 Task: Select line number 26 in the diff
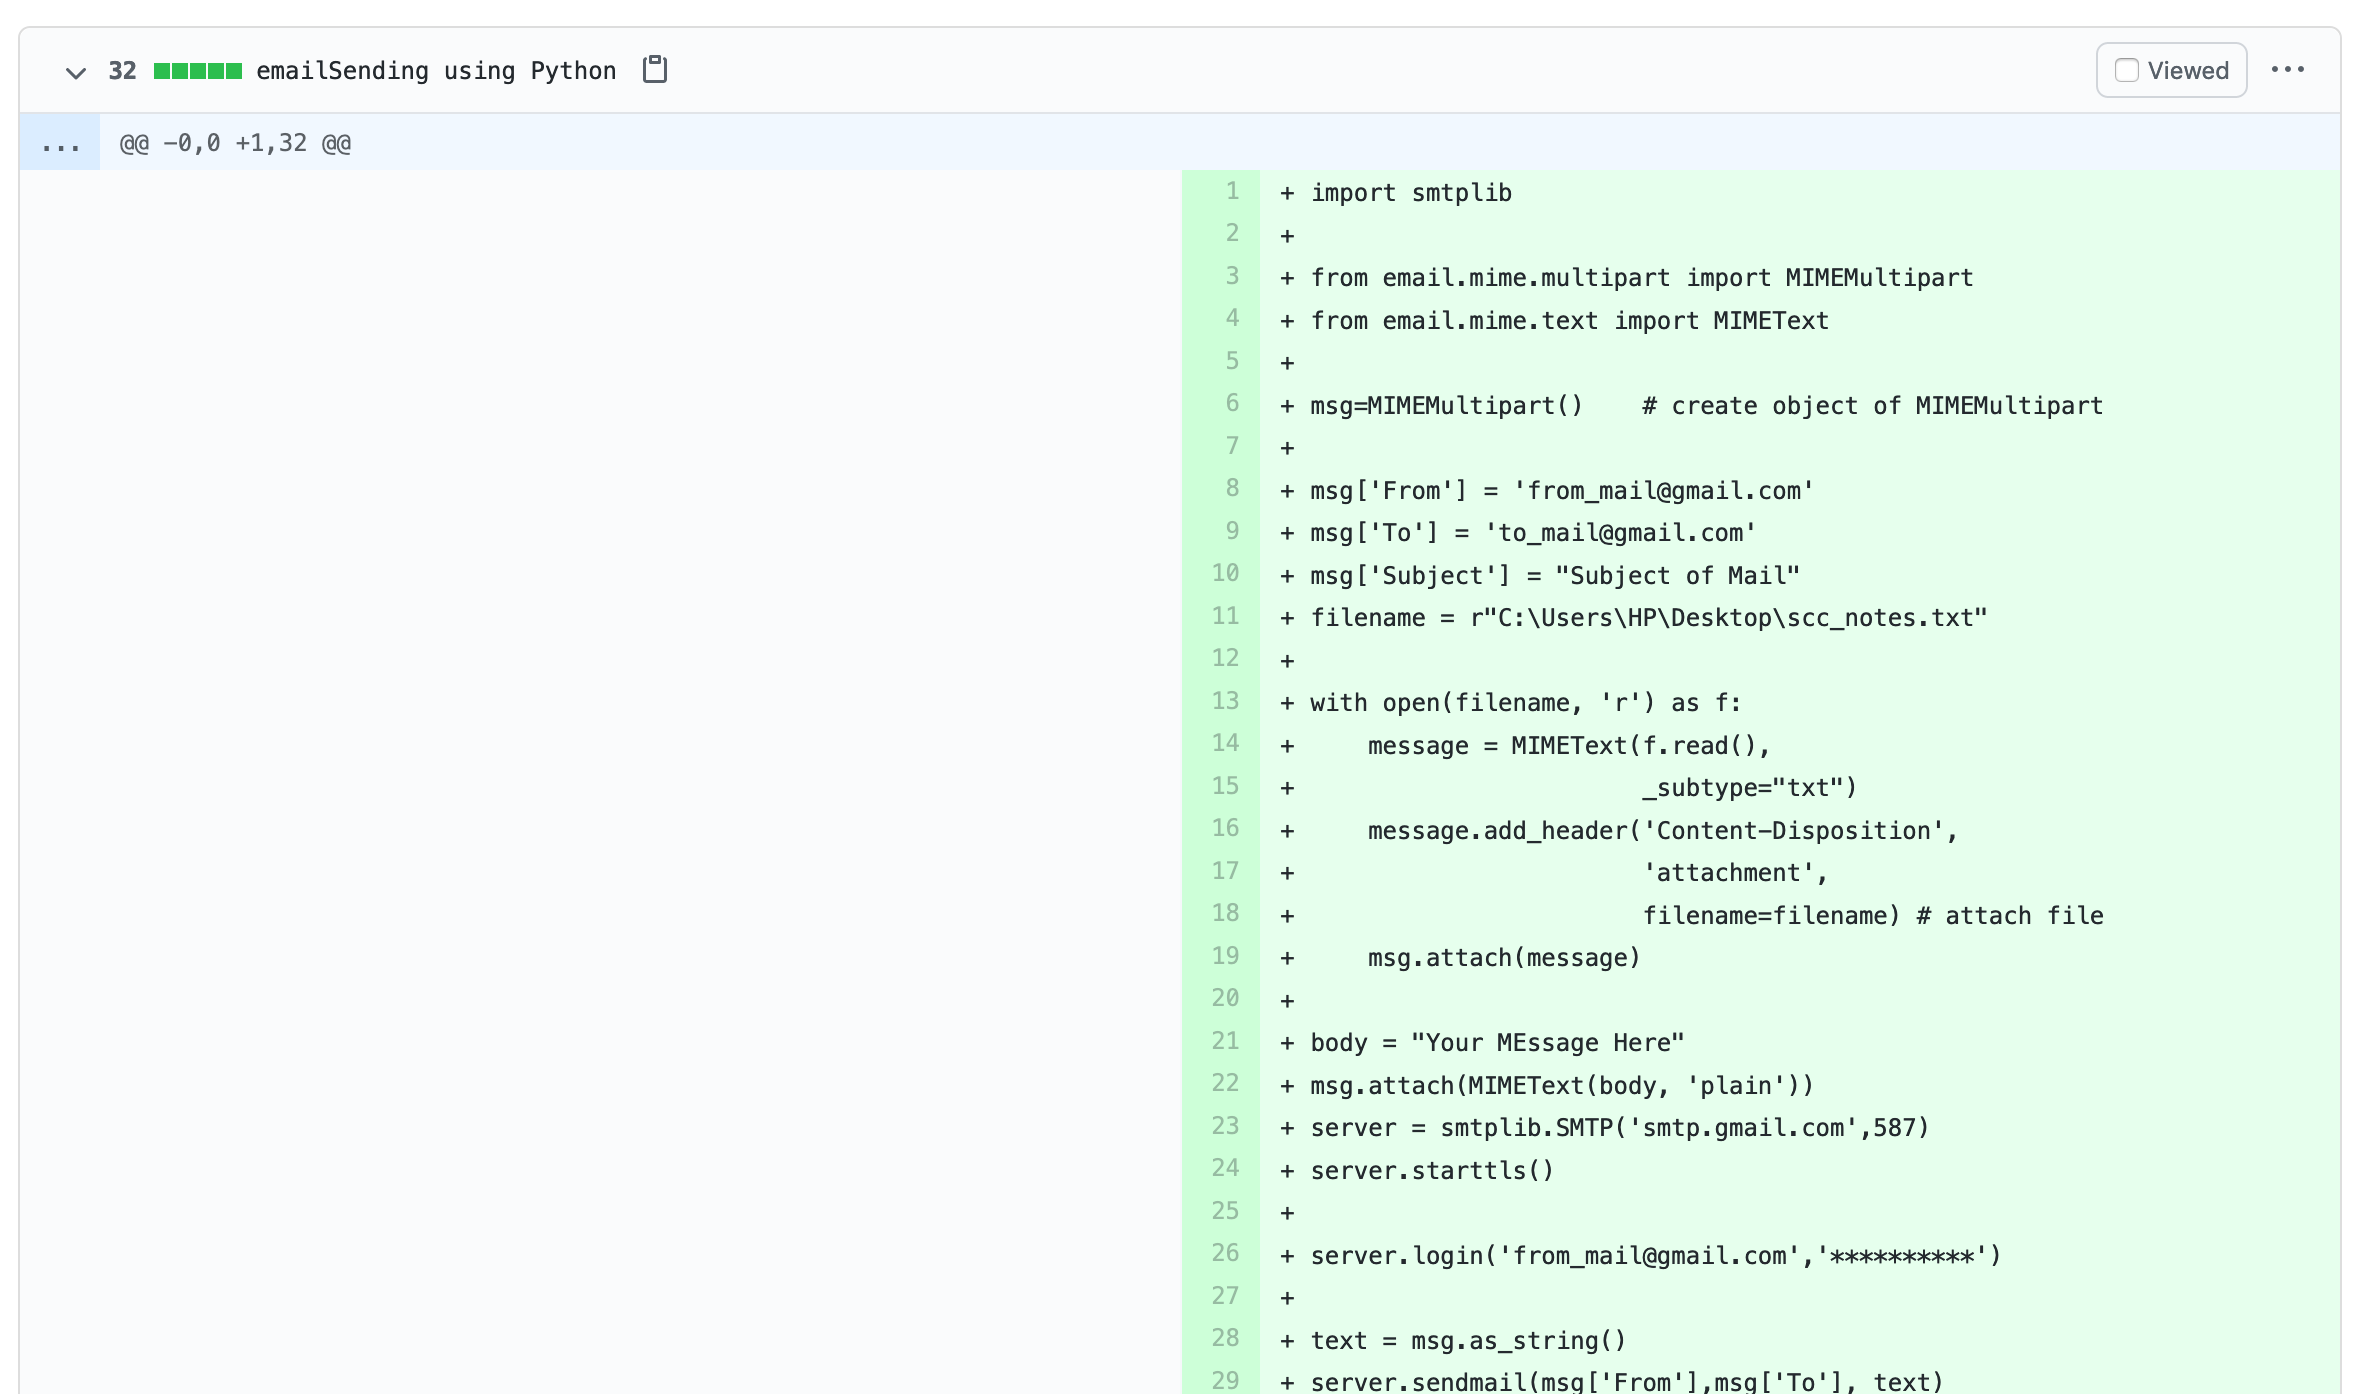1225,1253
